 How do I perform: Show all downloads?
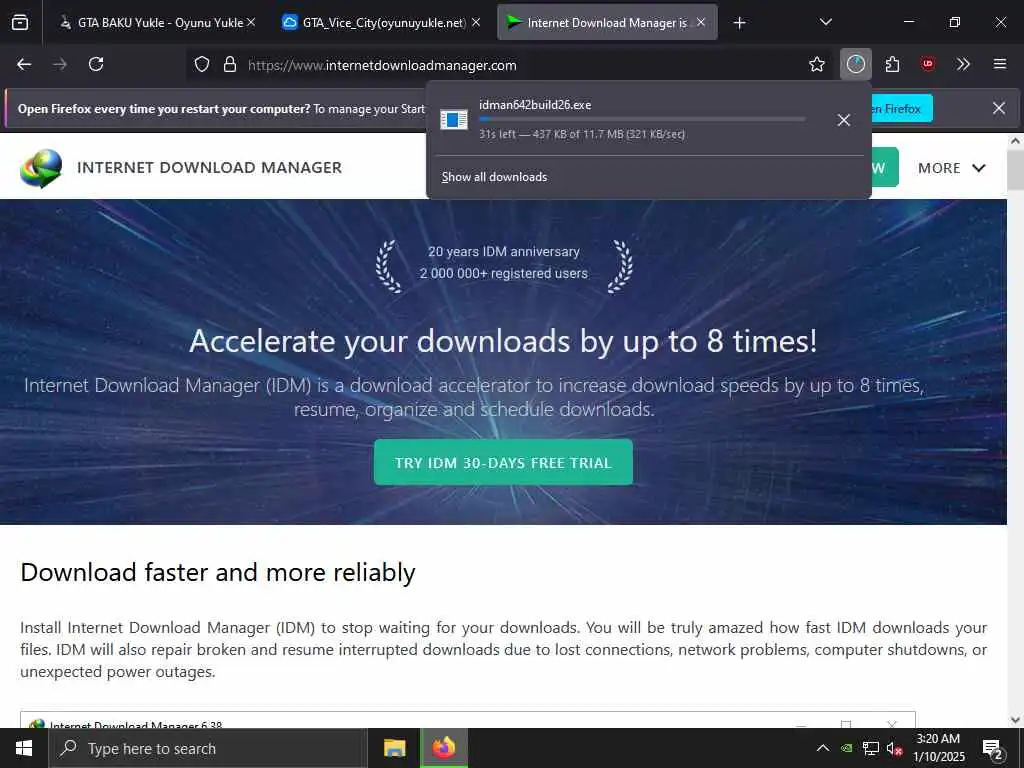tap(494, 177)
